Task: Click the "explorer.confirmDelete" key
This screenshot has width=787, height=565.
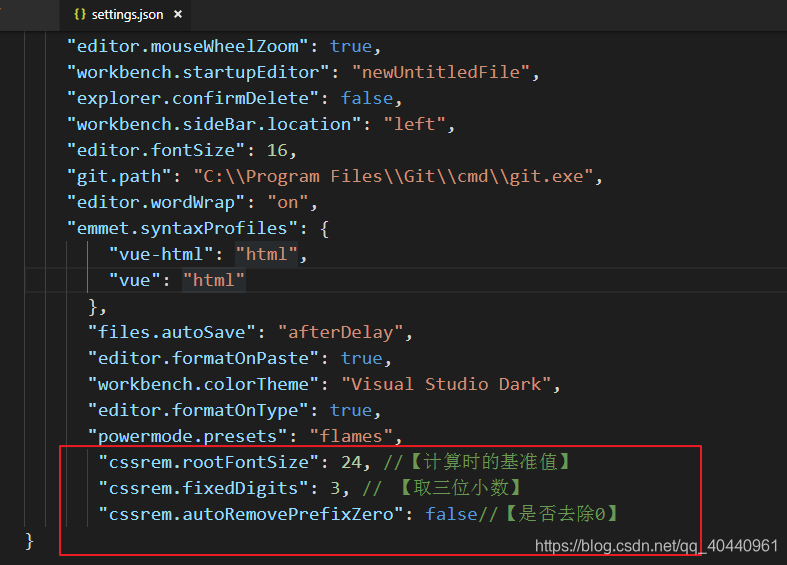Action: click(x=193, y=98)
